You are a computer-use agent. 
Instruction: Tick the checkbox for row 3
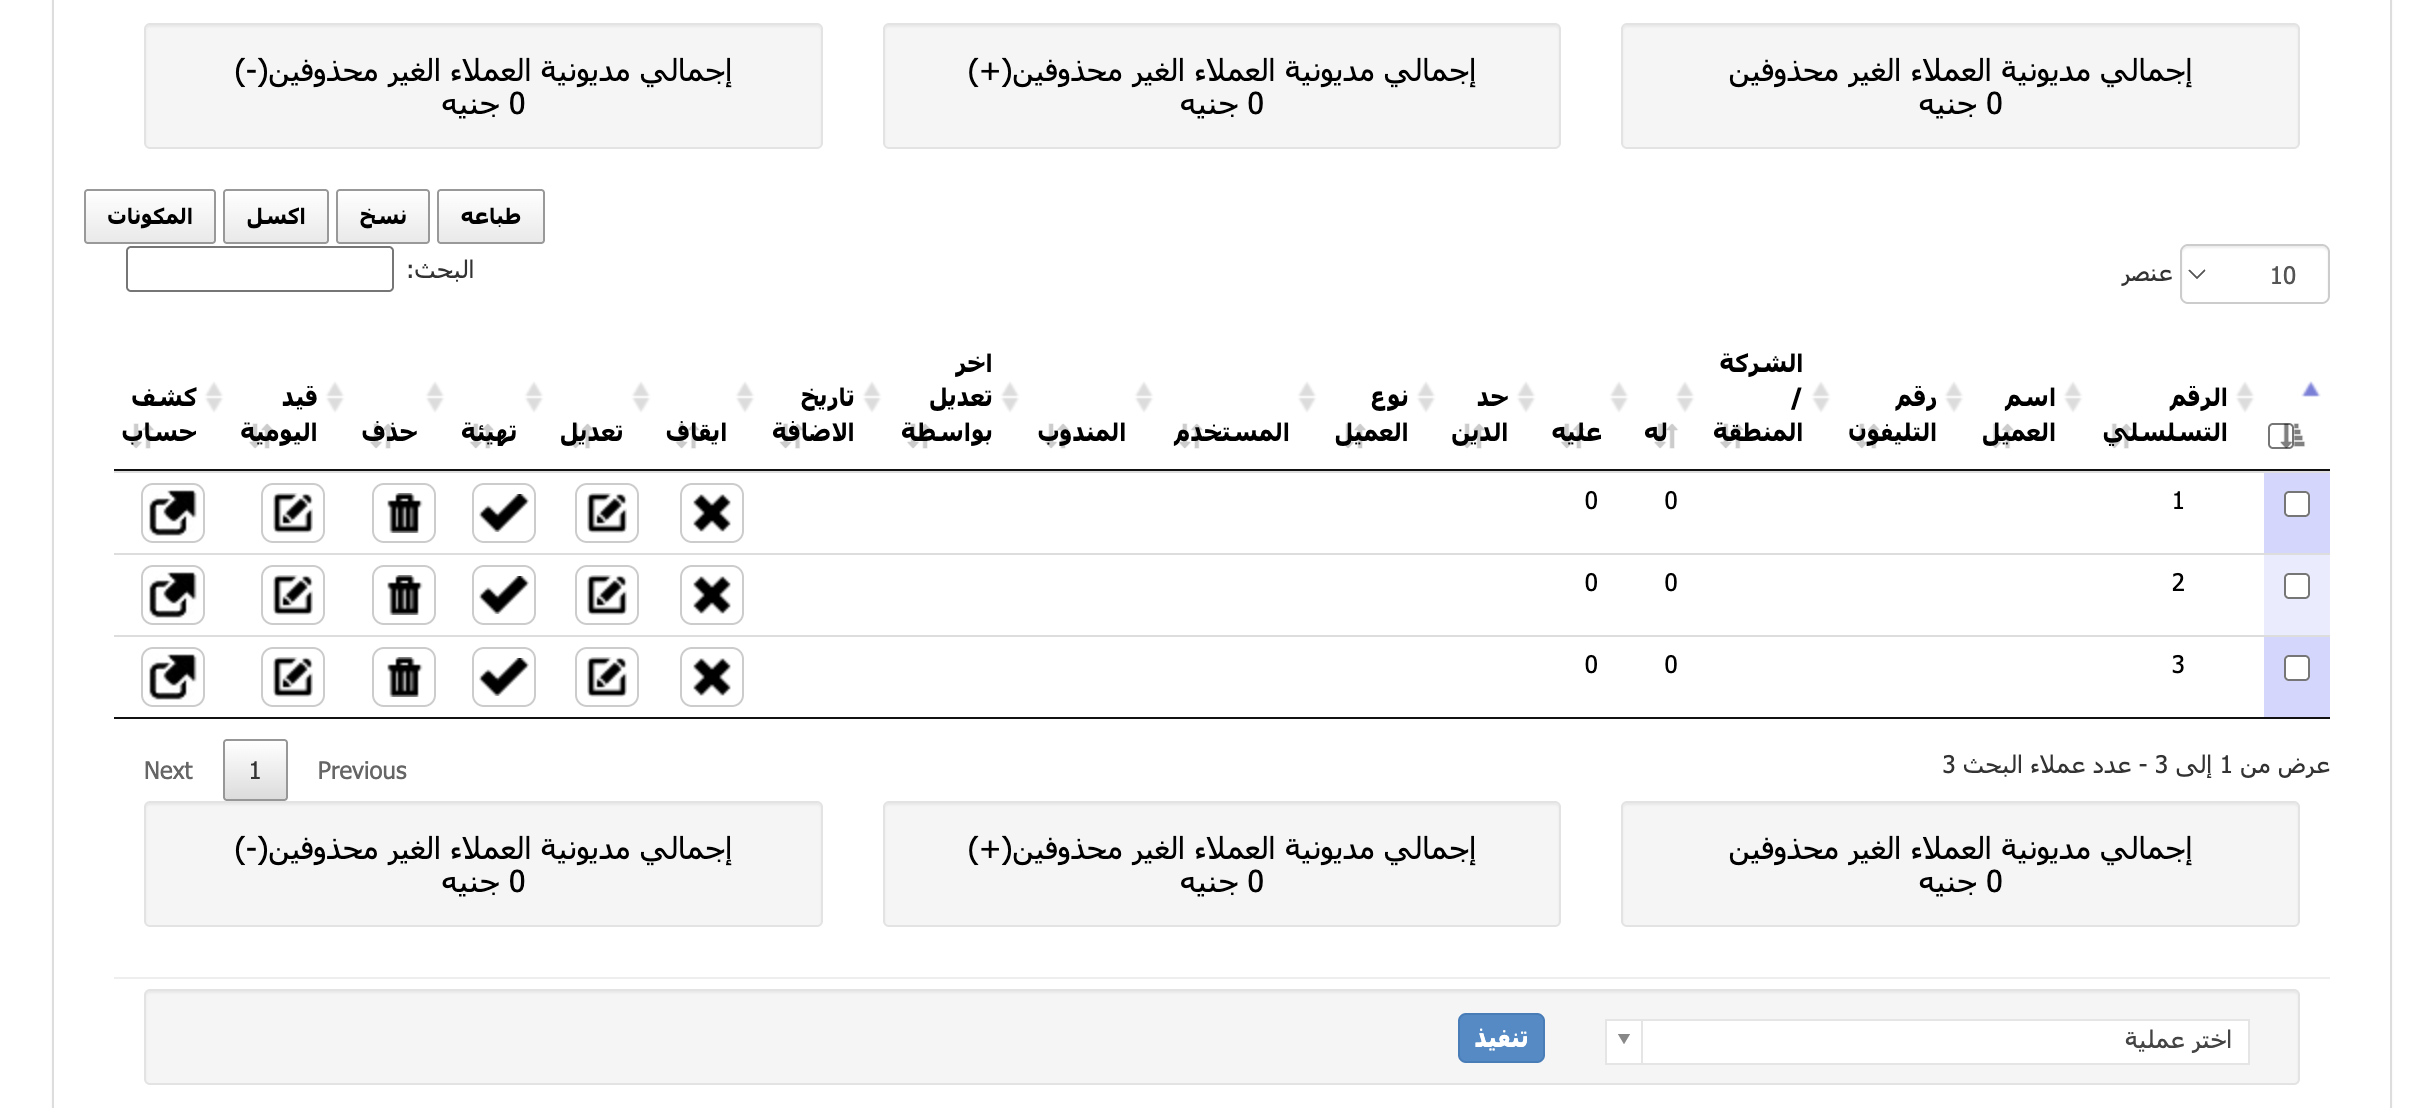point(2297,668)
